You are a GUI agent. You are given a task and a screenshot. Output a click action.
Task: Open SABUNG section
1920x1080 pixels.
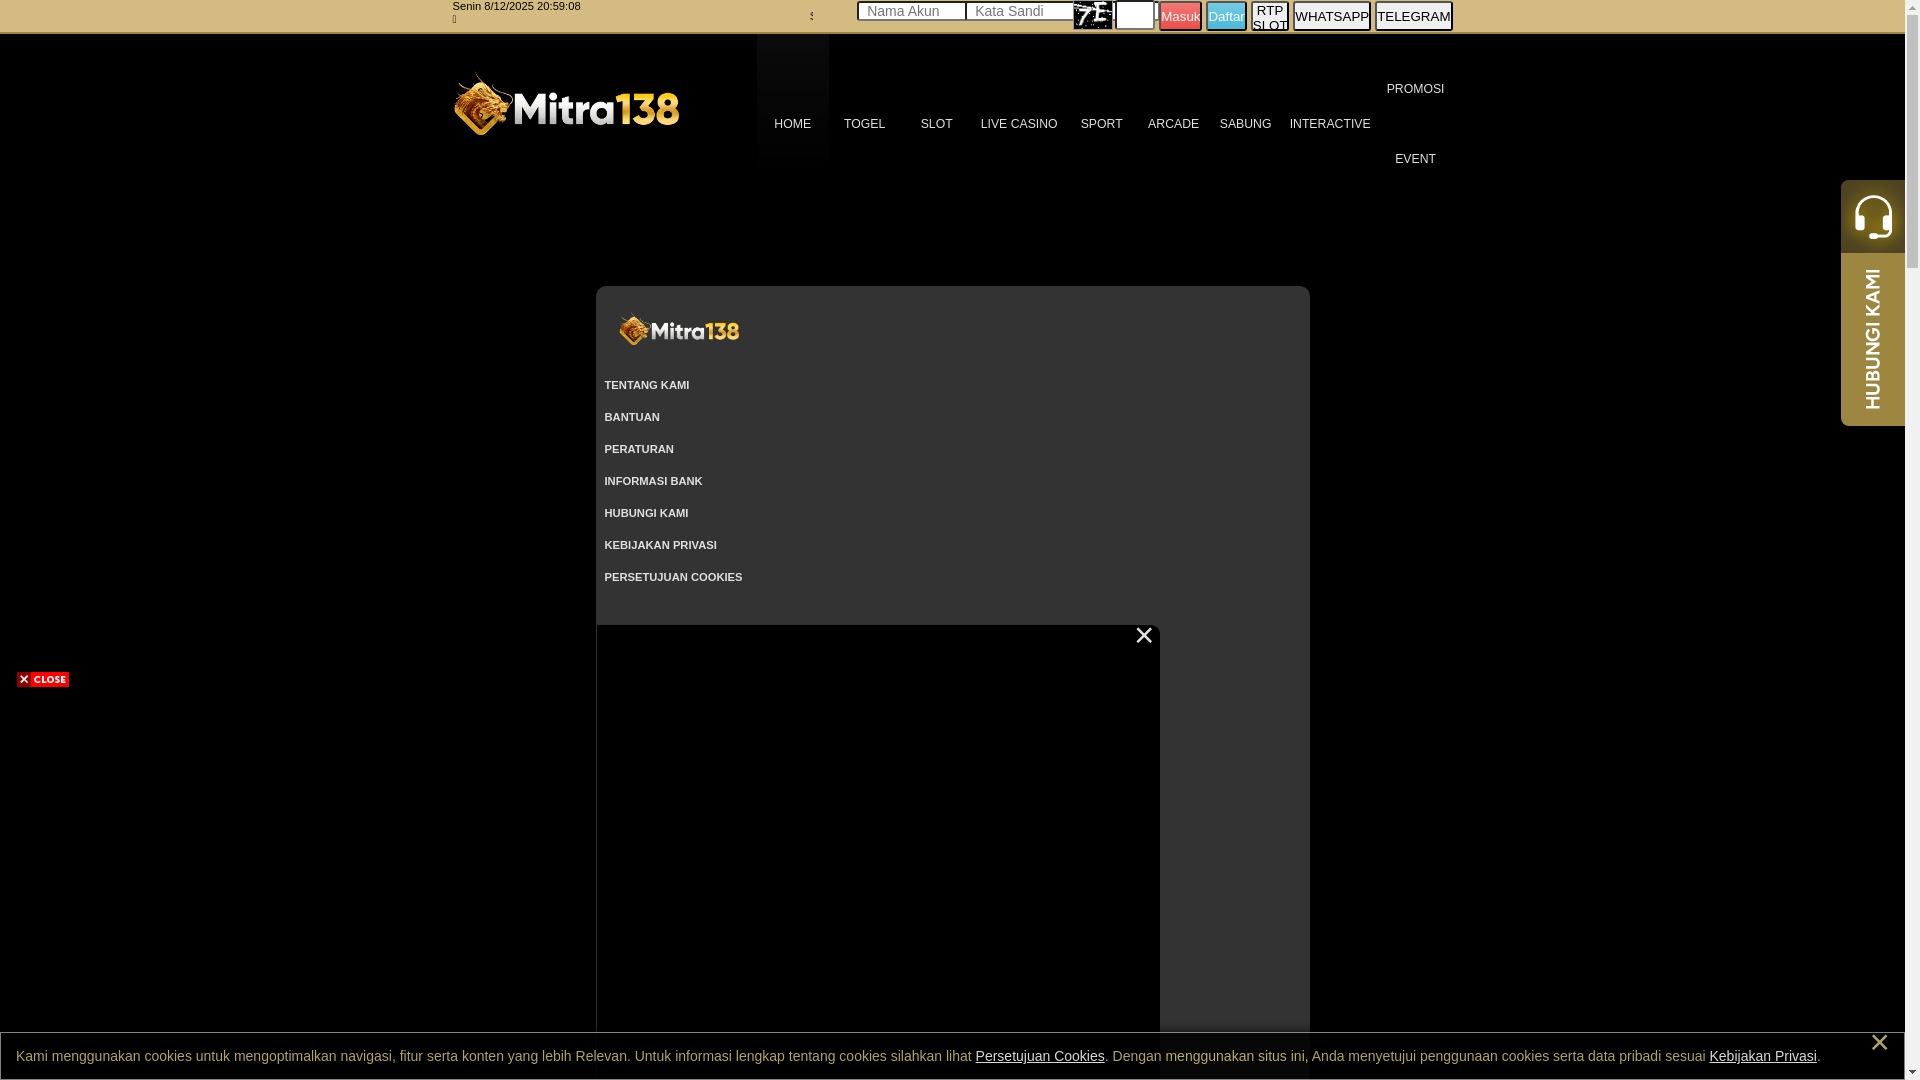[x=1245, y=124]
